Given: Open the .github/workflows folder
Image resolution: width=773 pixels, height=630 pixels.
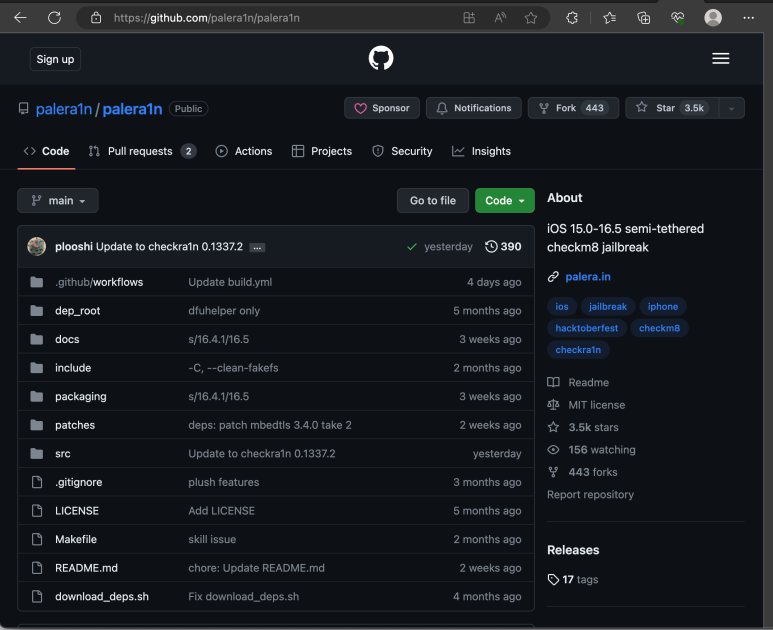Looking at the screenshot, I should 99,282.
